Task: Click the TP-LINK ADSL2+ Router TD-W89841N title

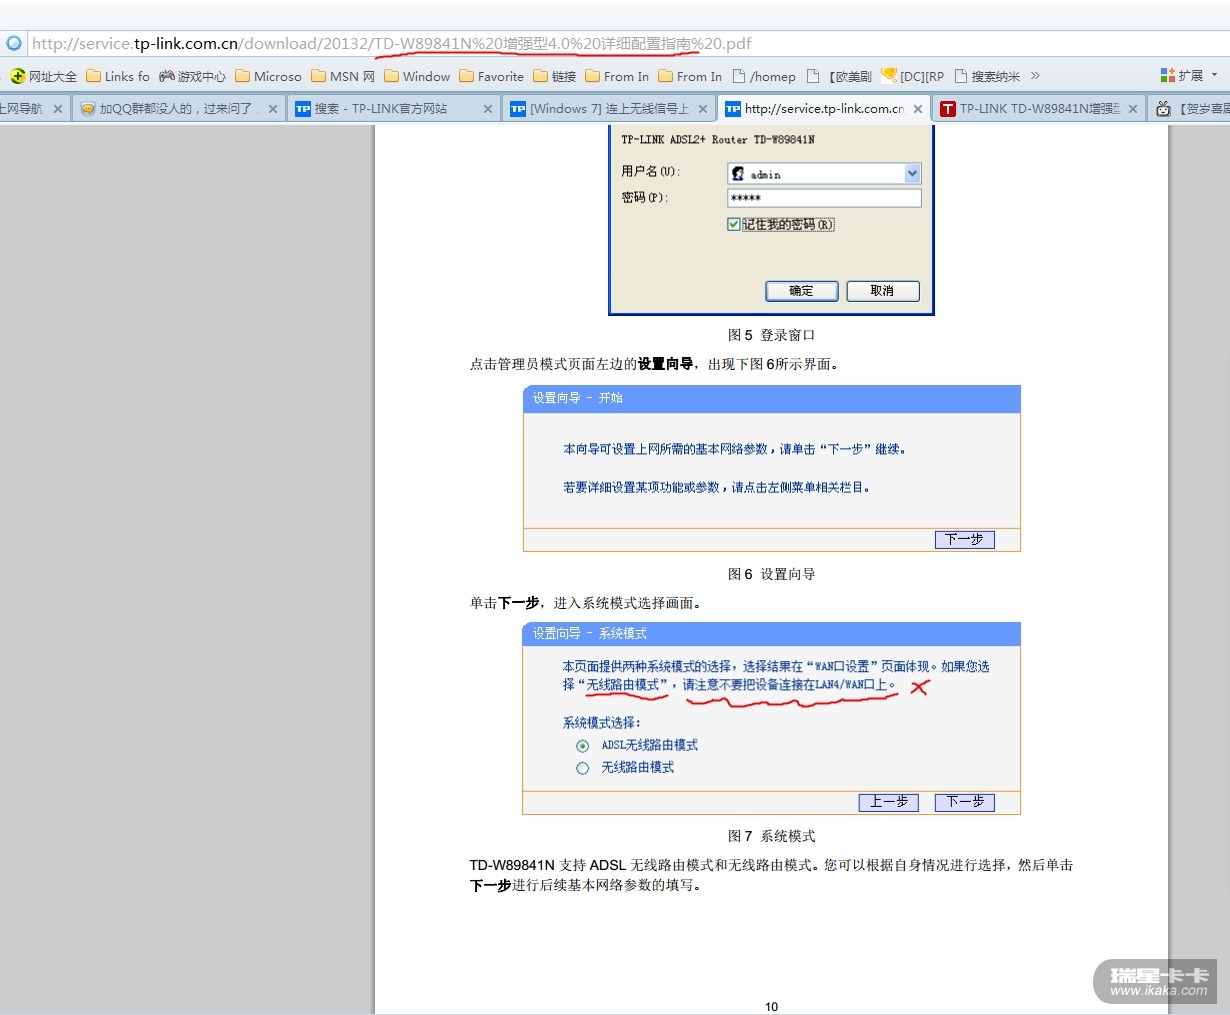Action: (718, 140)
